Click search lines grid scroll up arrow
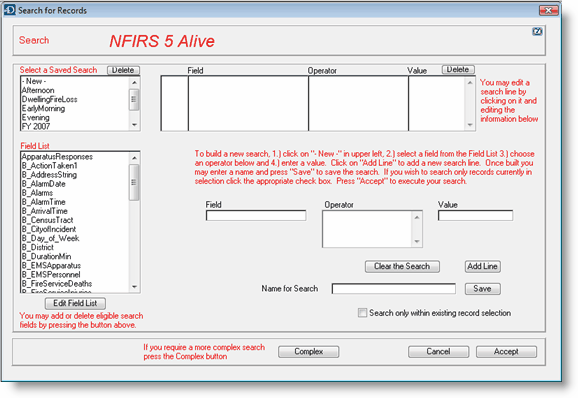The width and height of the screenshot is (578, 398). [470, 83]
